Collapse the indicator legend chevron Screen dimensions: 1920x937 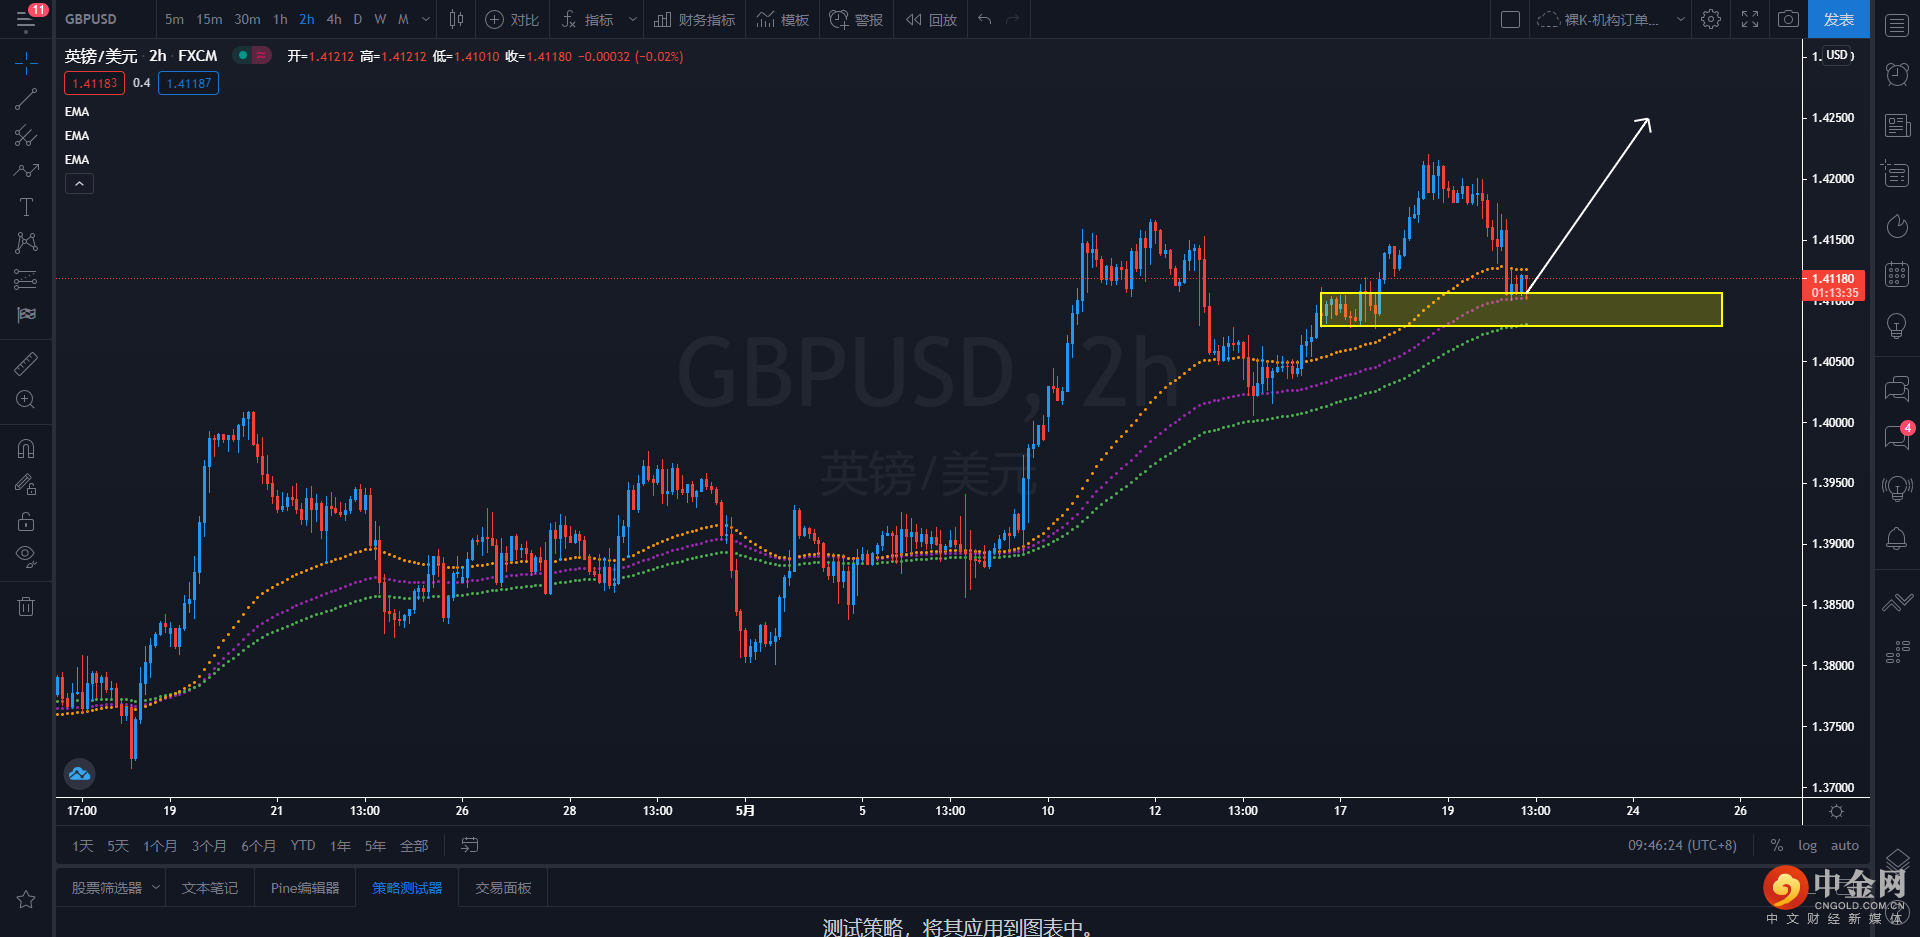pyautogui.click(x=79, y=184)
